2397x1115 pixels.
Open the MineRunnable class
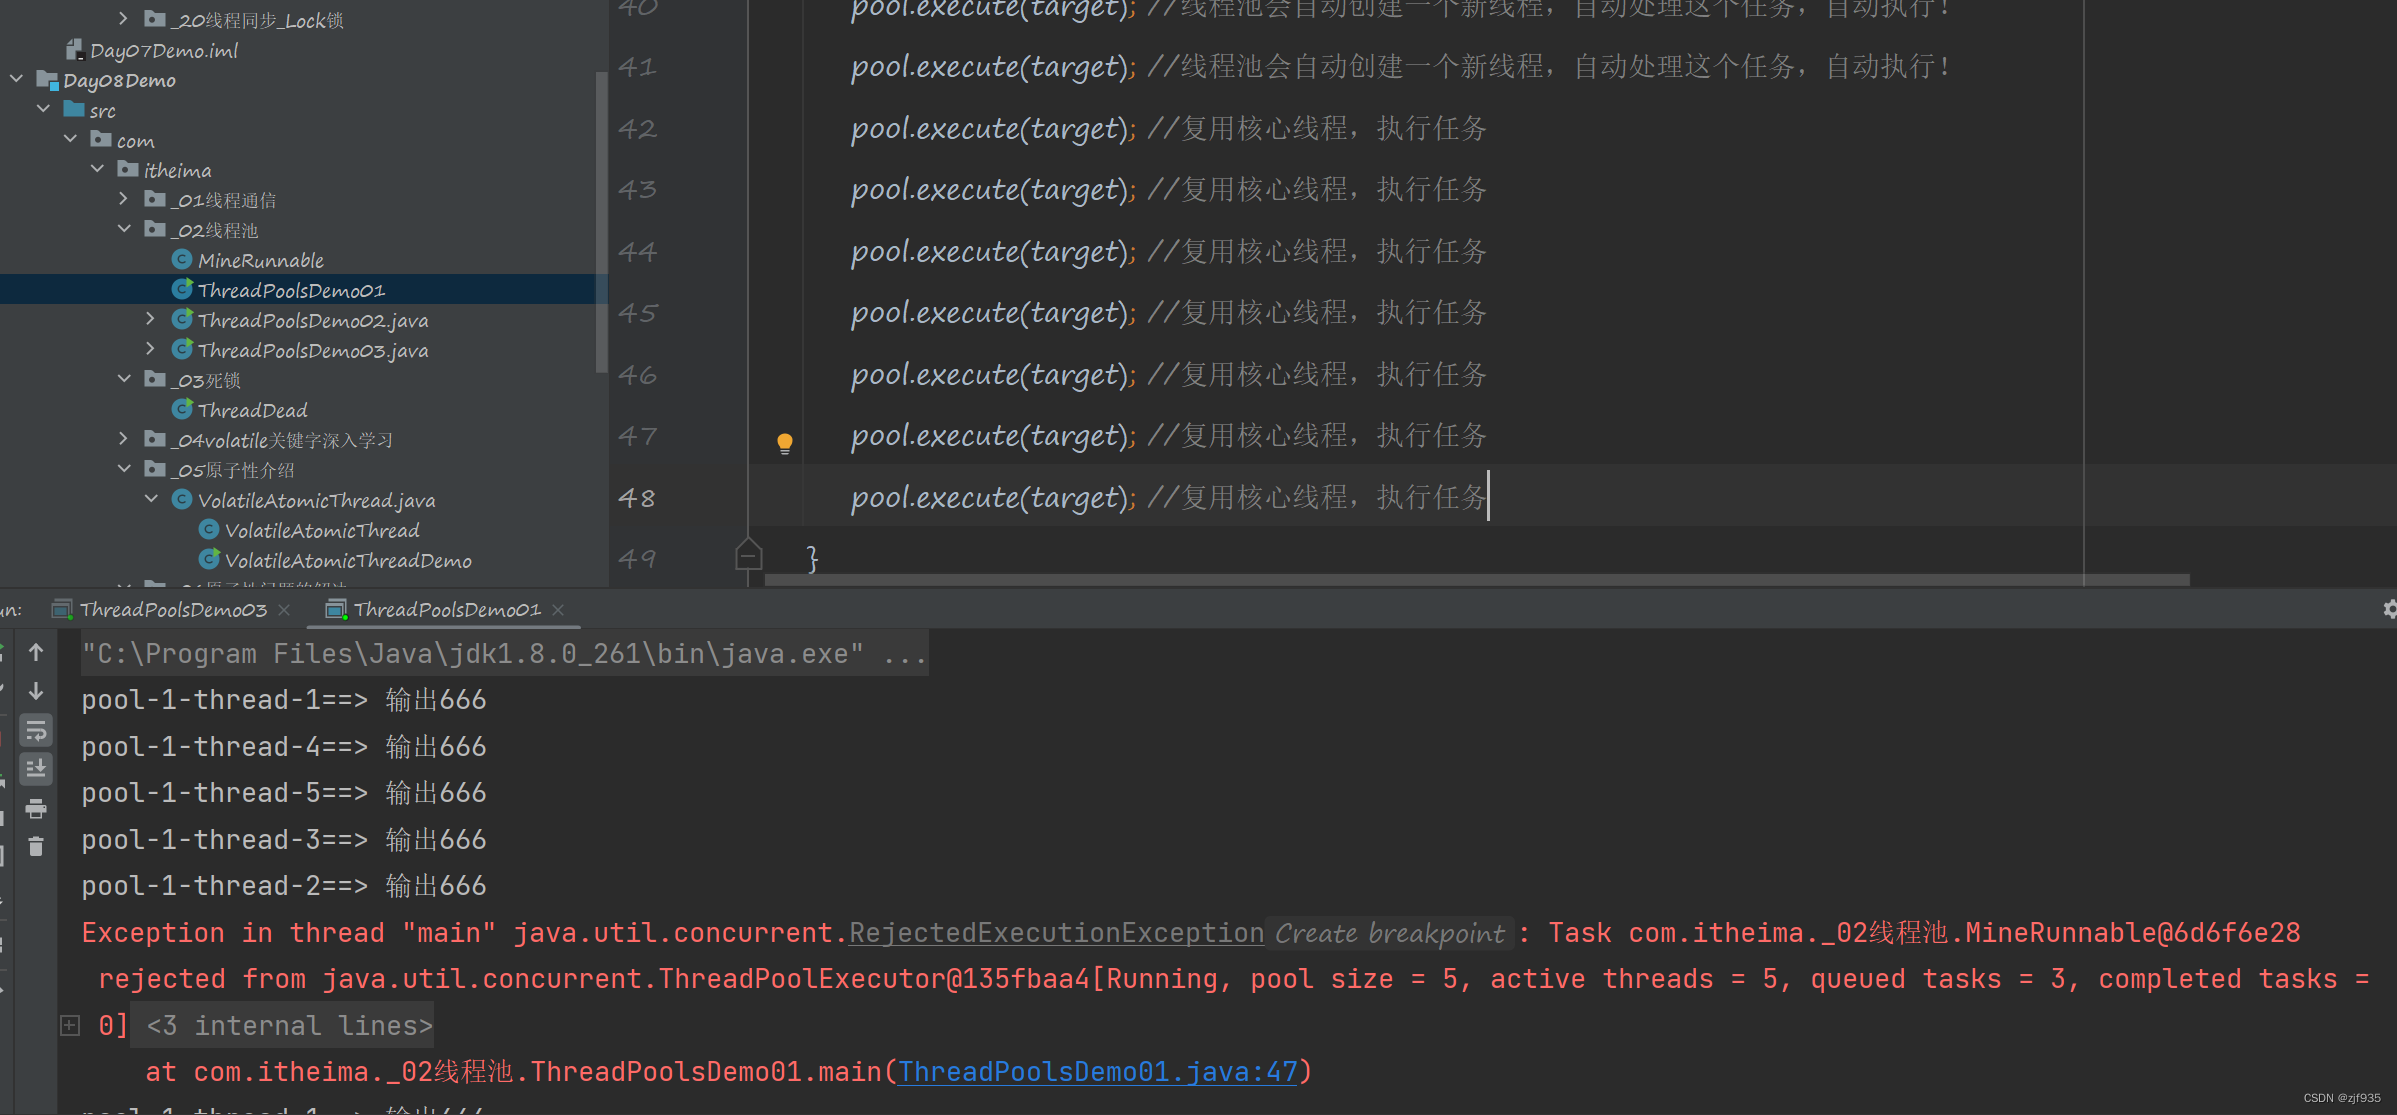click(261, 260)
